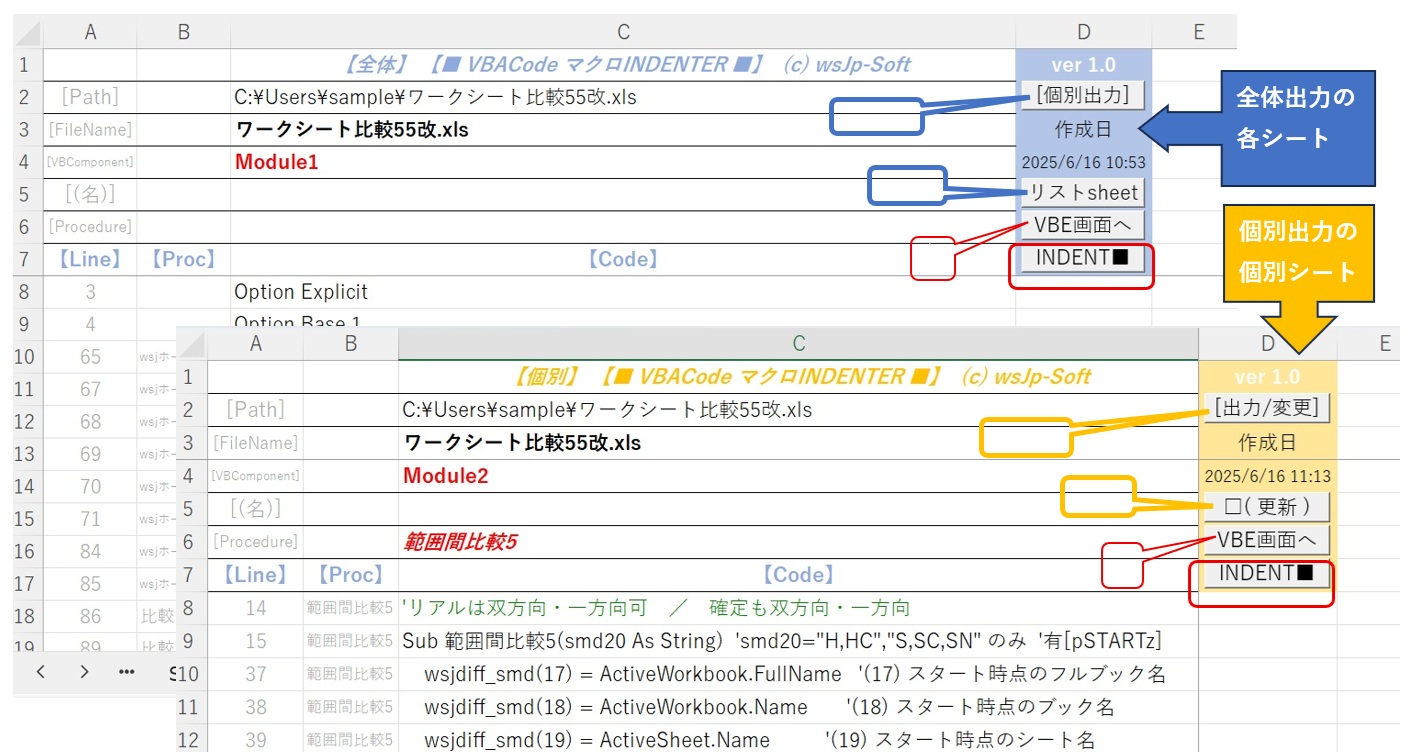Click the [出力/変更] button
This screenshot has width=1413, height=752.
1268,408
